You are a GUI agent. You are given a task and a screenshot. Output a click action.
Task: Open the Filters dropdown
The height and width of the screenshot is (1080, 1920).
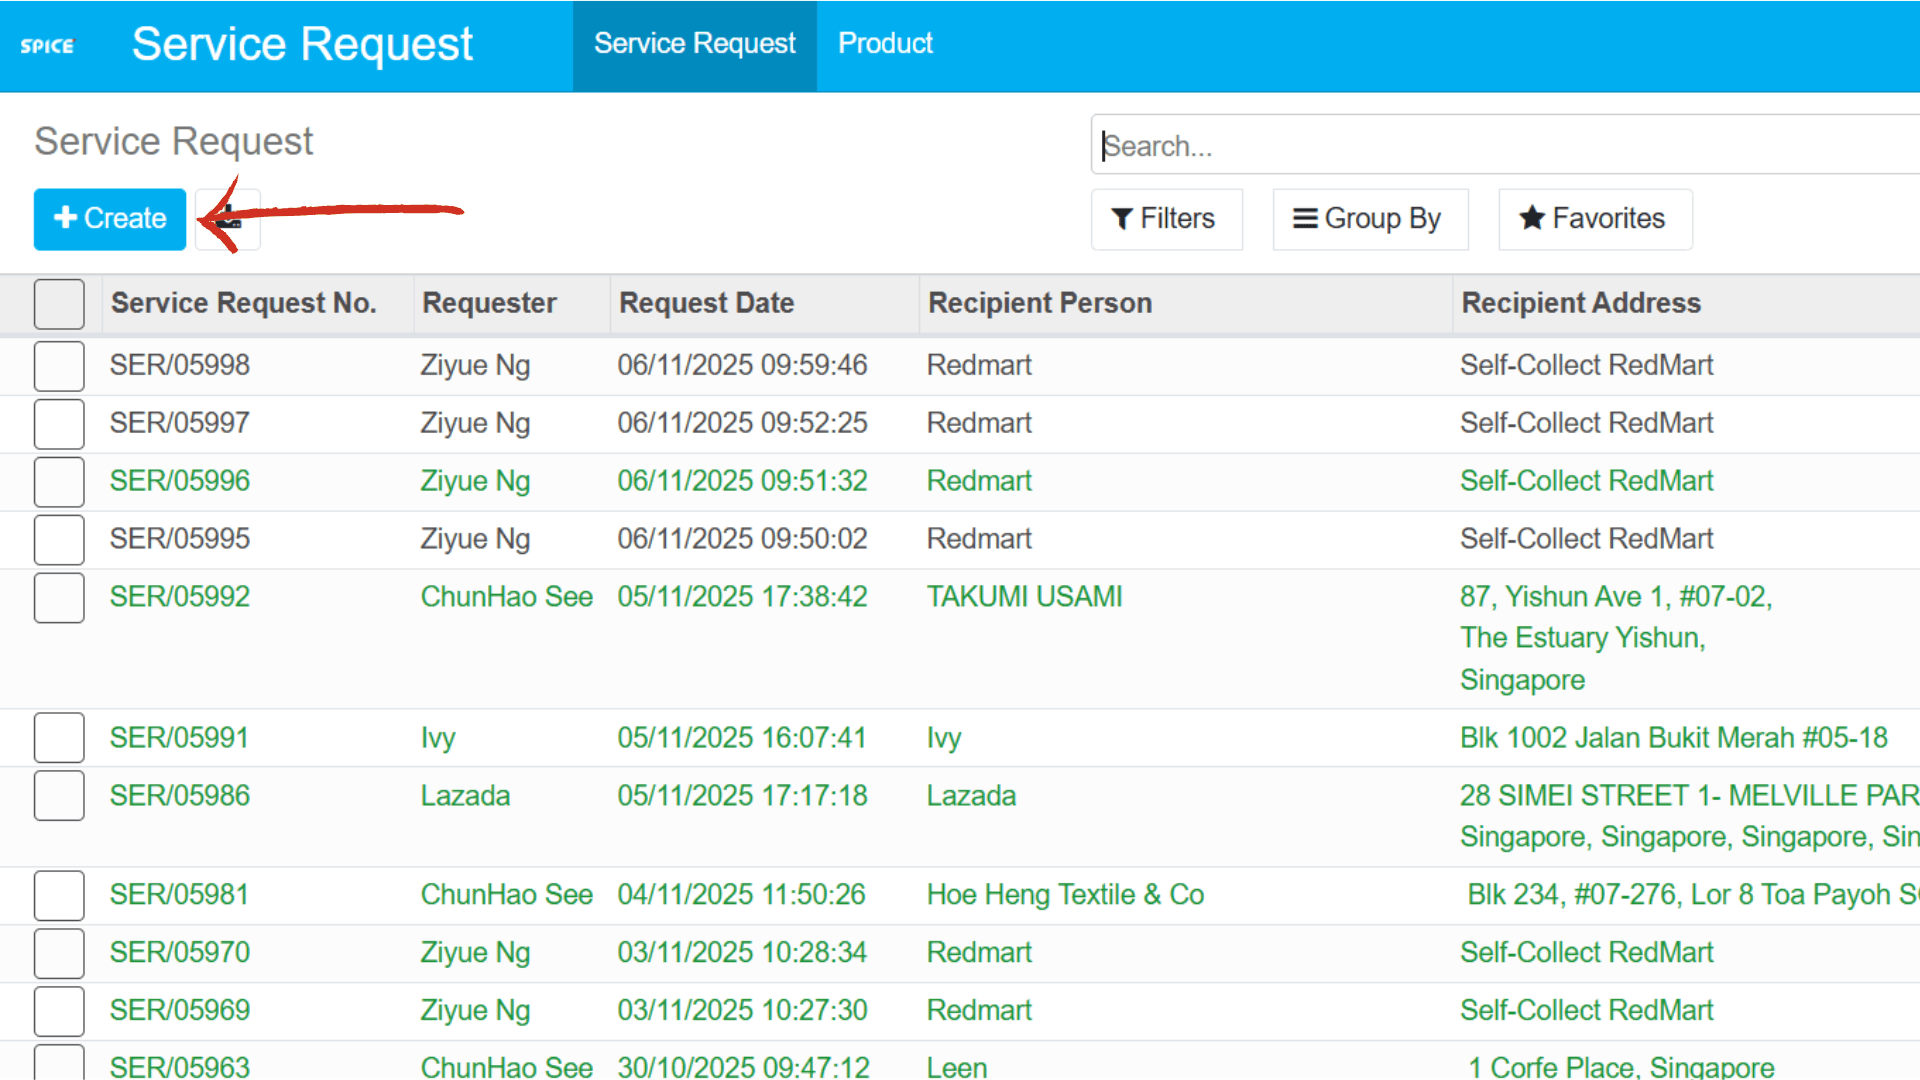(1166, 219)
